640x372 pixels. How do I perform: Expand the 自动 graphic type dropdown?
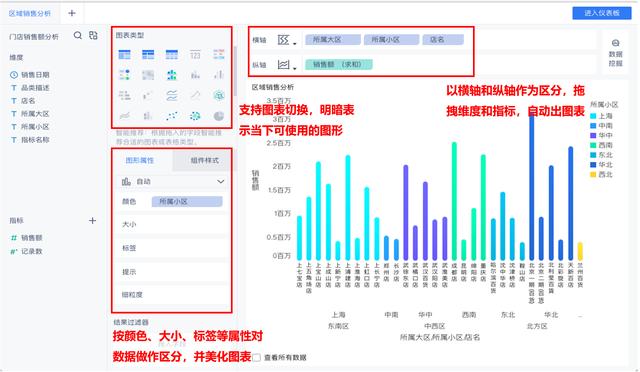220,181
